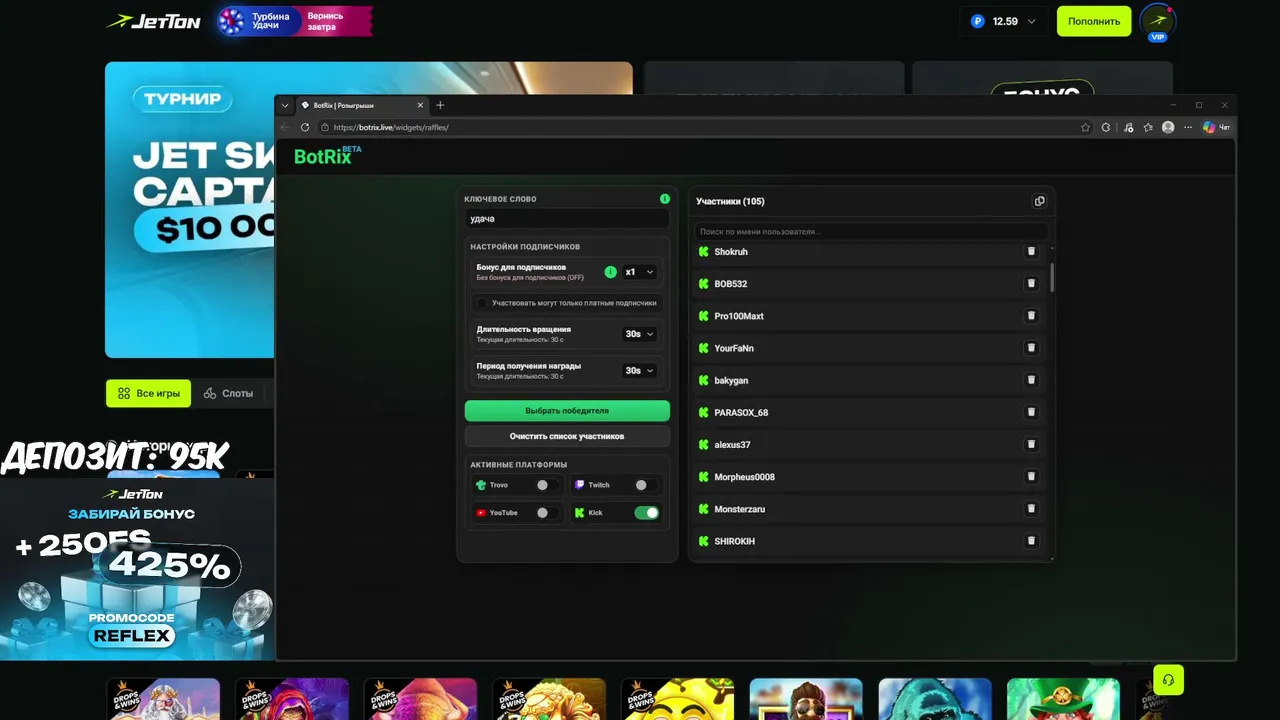Go back in the BotRix browser window

(285, 127)
